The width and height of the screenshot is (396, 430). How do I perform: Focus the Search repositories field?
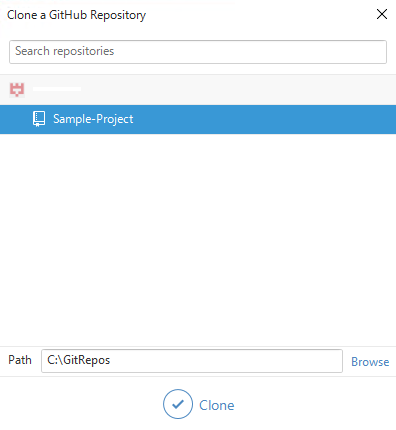tap(198, 52)
